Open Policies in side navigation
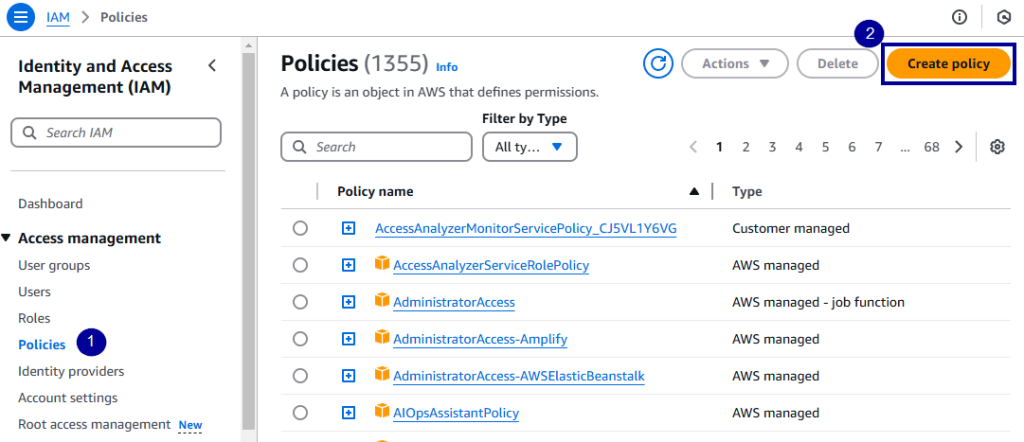The height and width of the screenshot is (442, 1024). point(42,345)
